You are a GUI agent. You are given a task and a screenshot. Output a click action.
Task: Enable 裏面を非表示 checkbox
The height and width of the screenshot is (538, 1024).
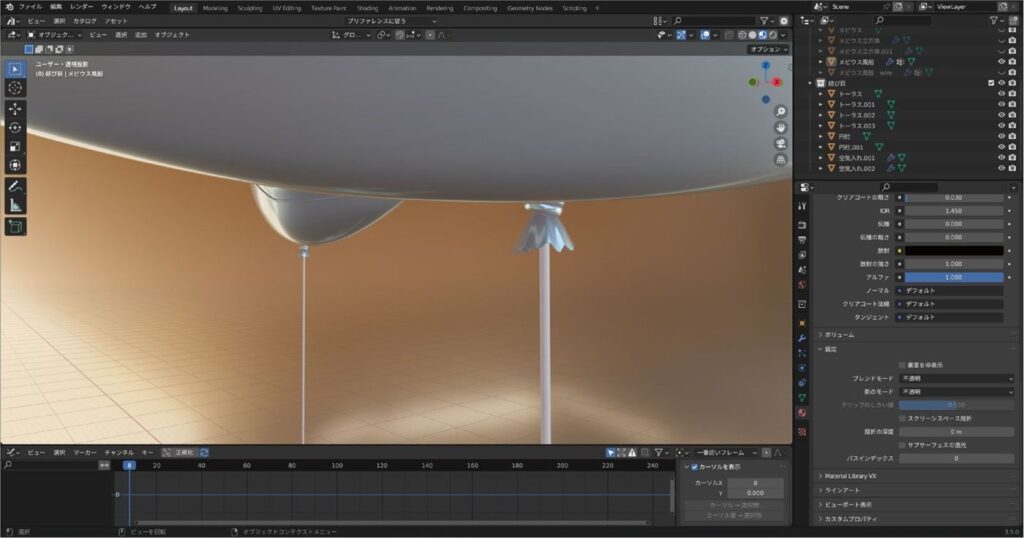click(902, 365)
